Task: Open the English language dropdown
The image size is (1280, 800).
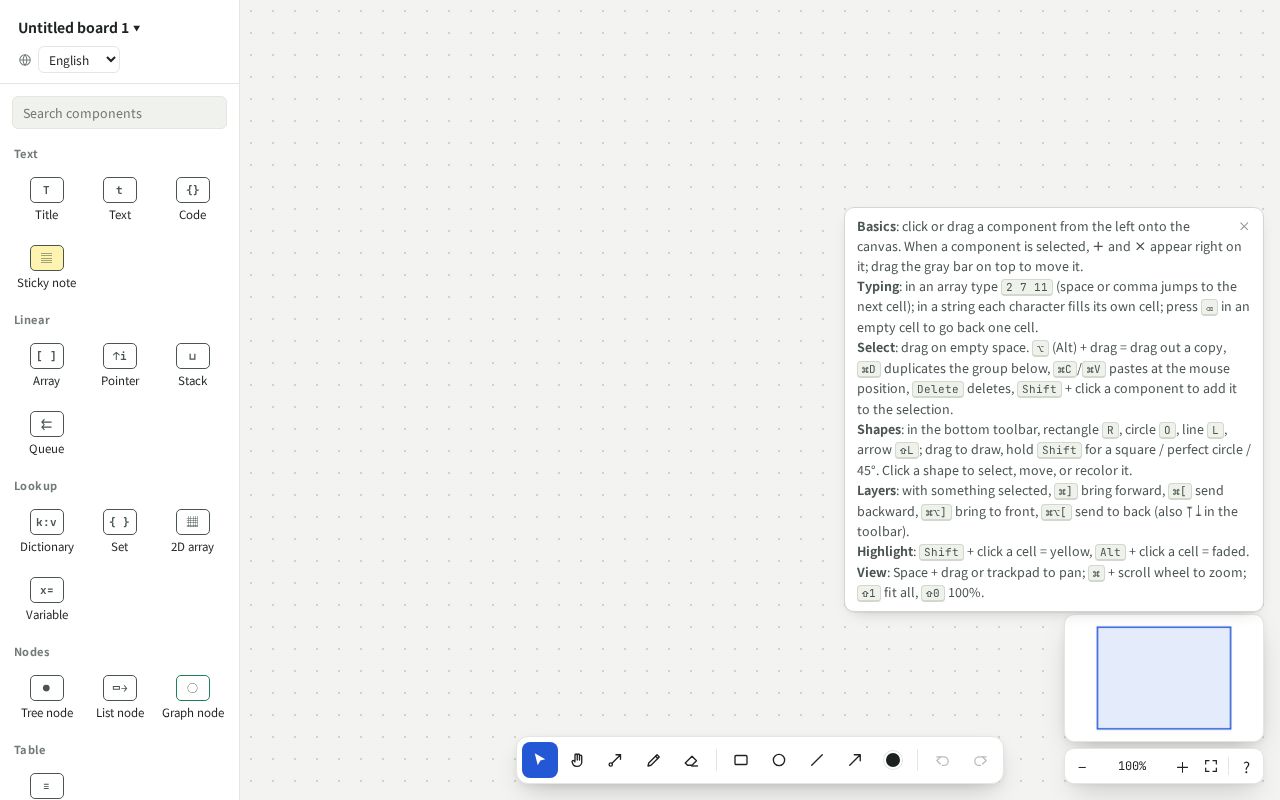Action: [x=79, y=60]
